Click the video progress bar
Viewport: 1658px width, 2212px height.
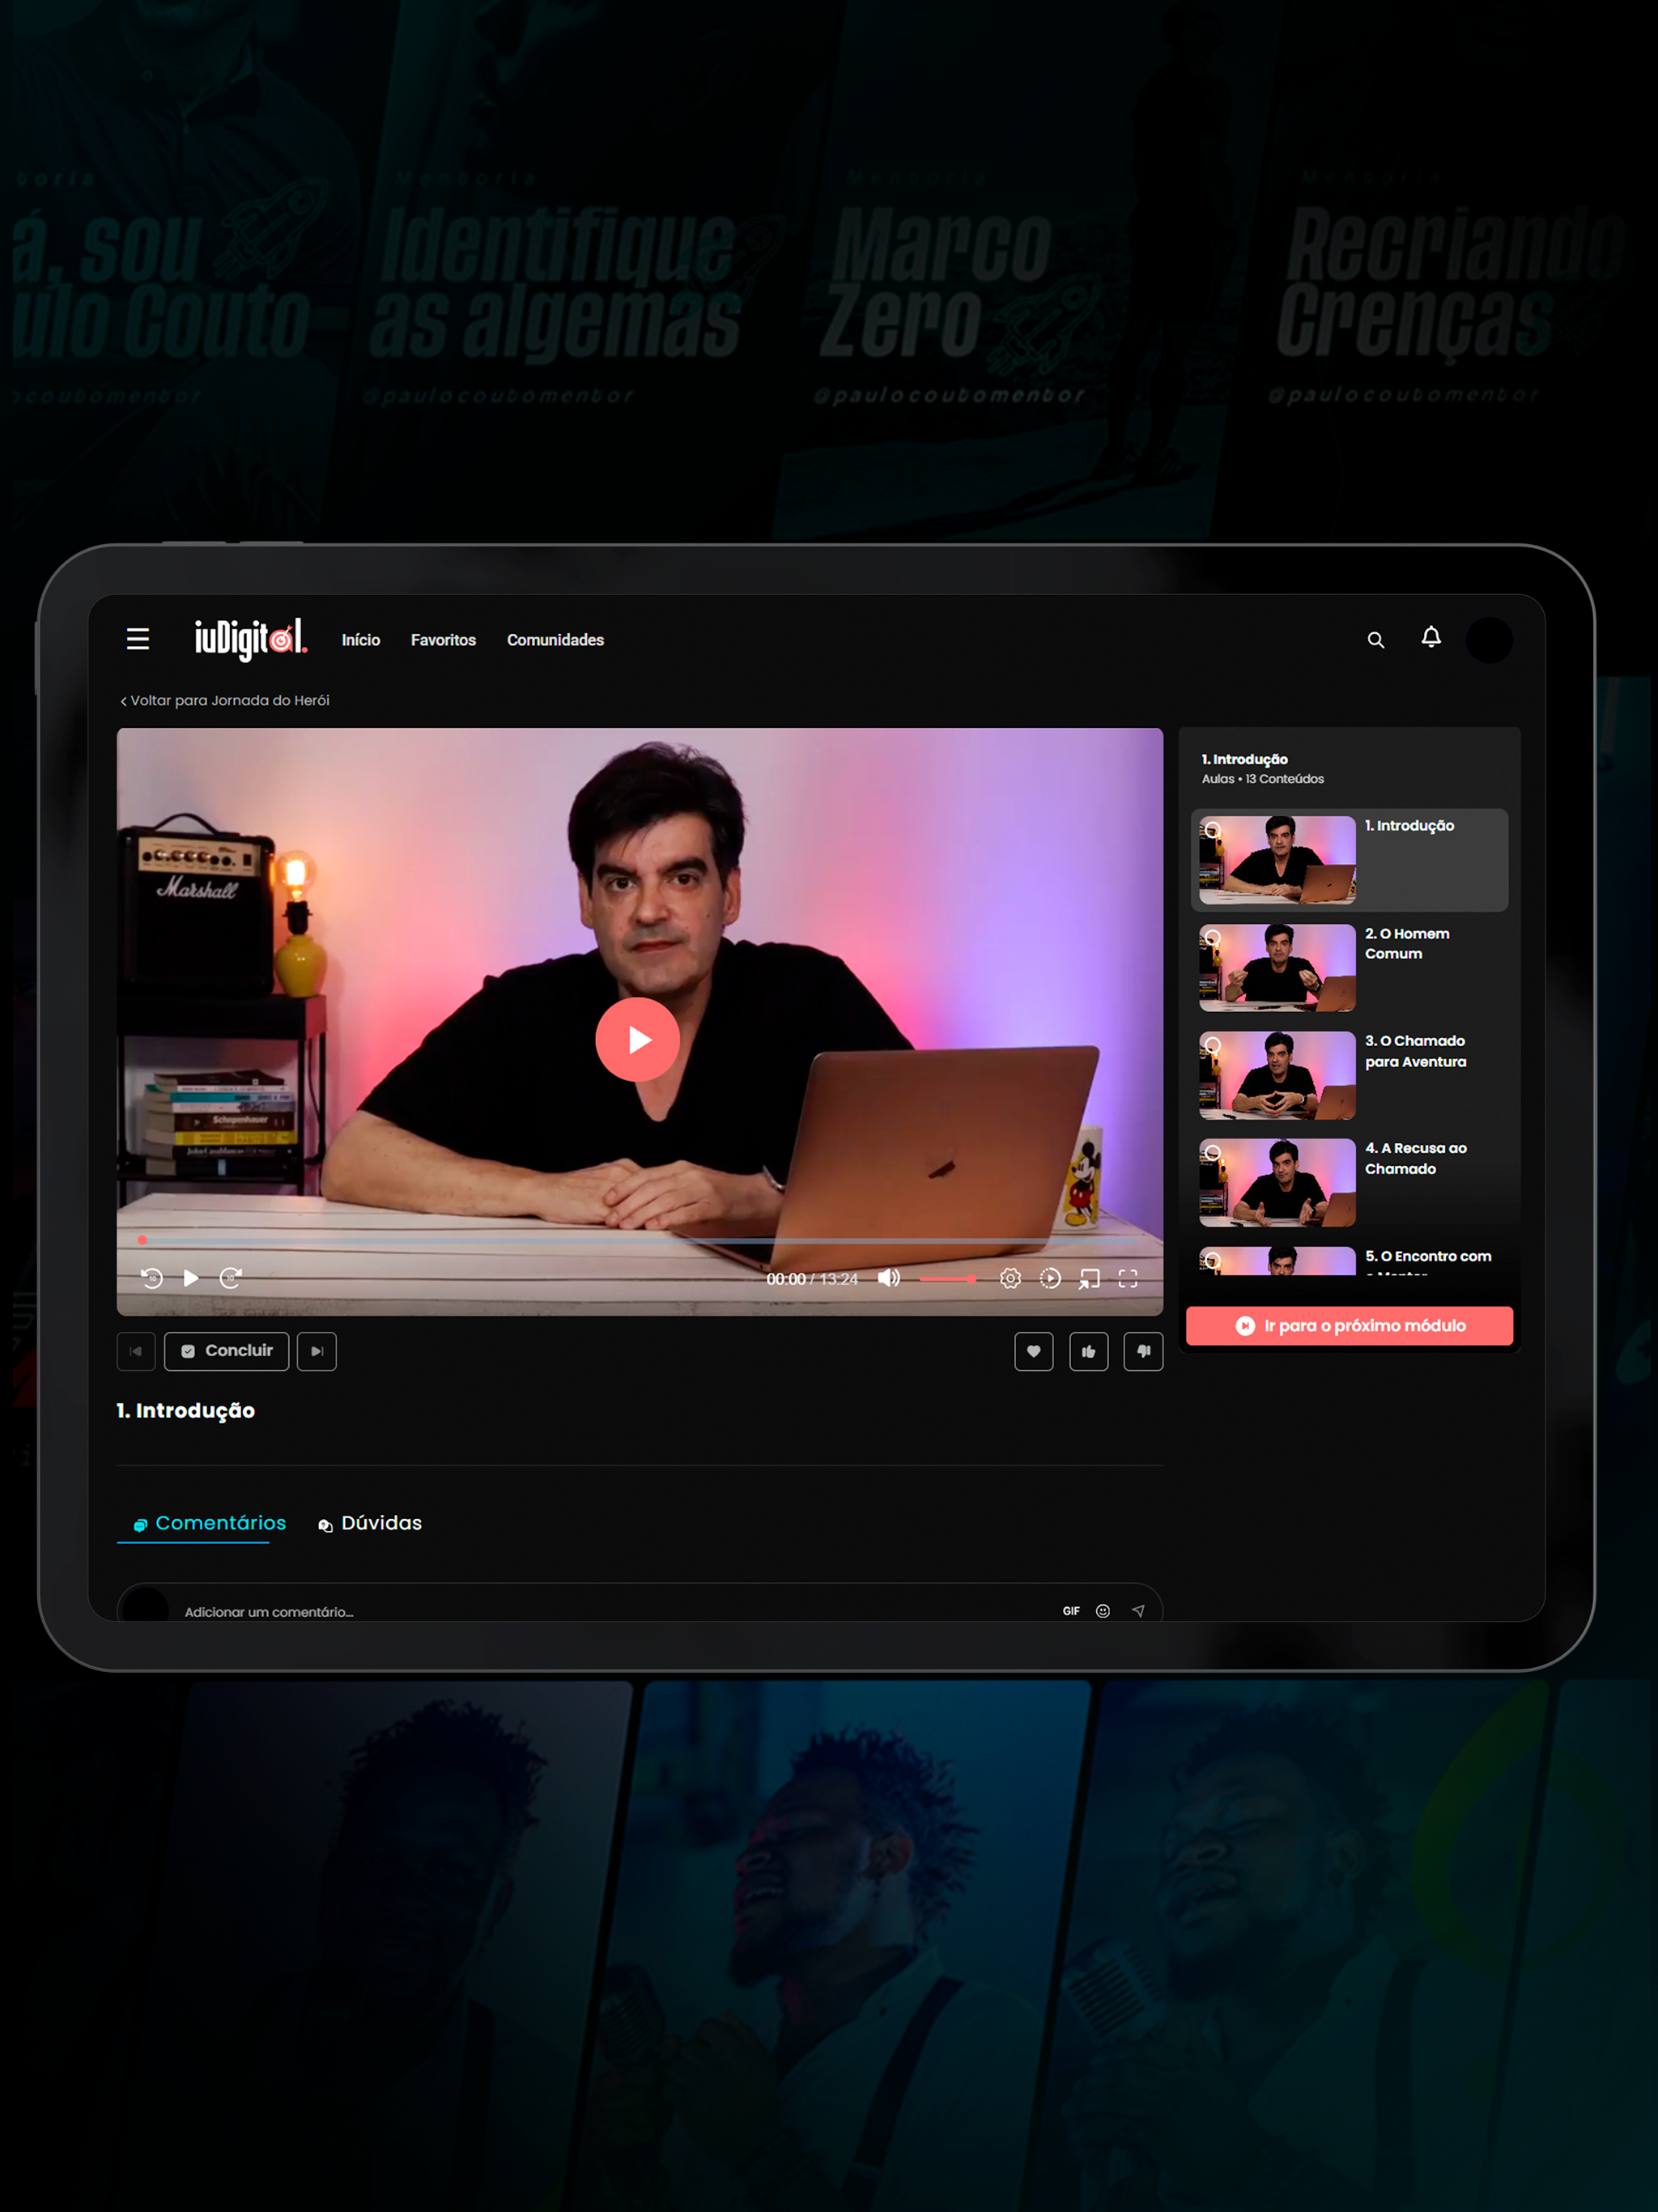(x=640, y=1240)
